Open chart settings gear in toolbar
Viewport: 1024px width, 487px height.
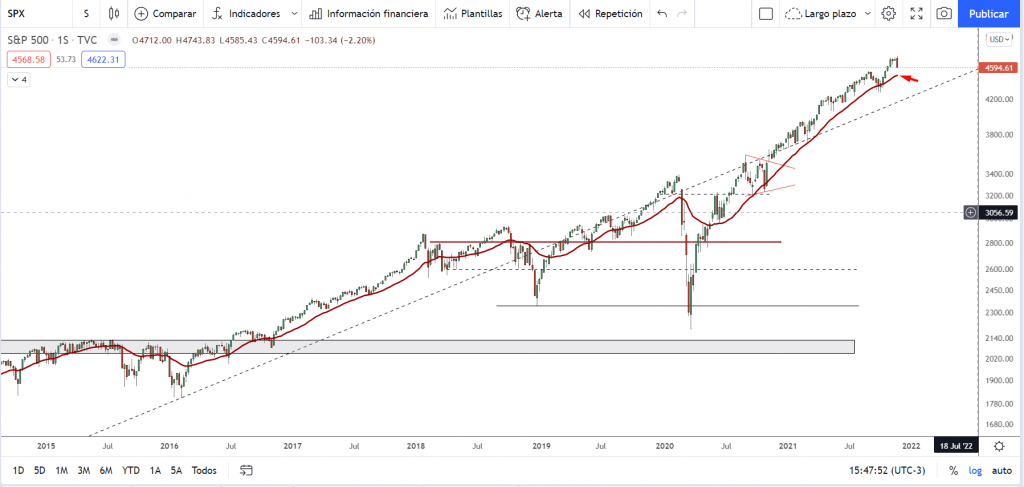pyautogui.click(x=888, y=13)
